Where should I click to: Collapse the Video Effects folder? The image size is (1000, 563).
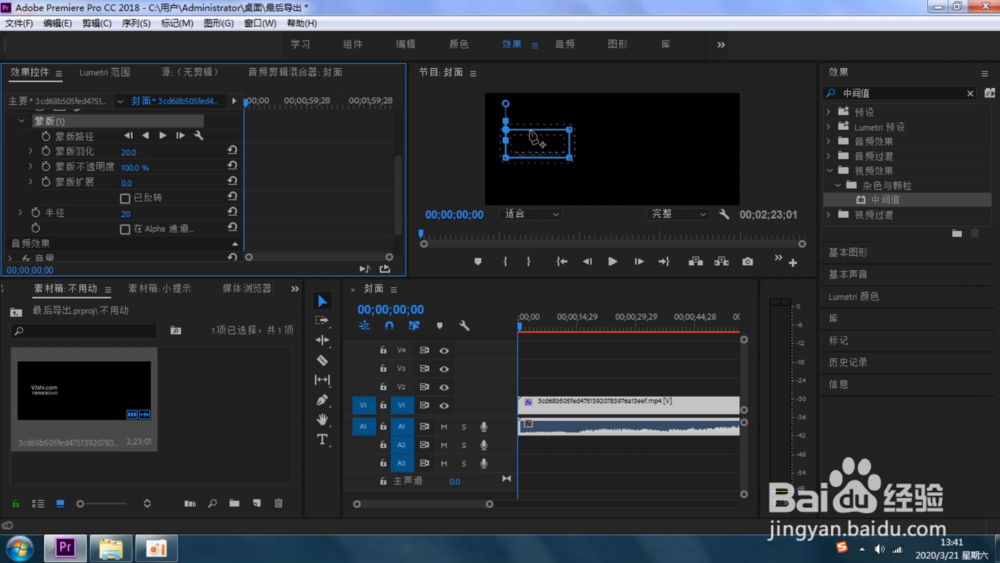point(829,170)
